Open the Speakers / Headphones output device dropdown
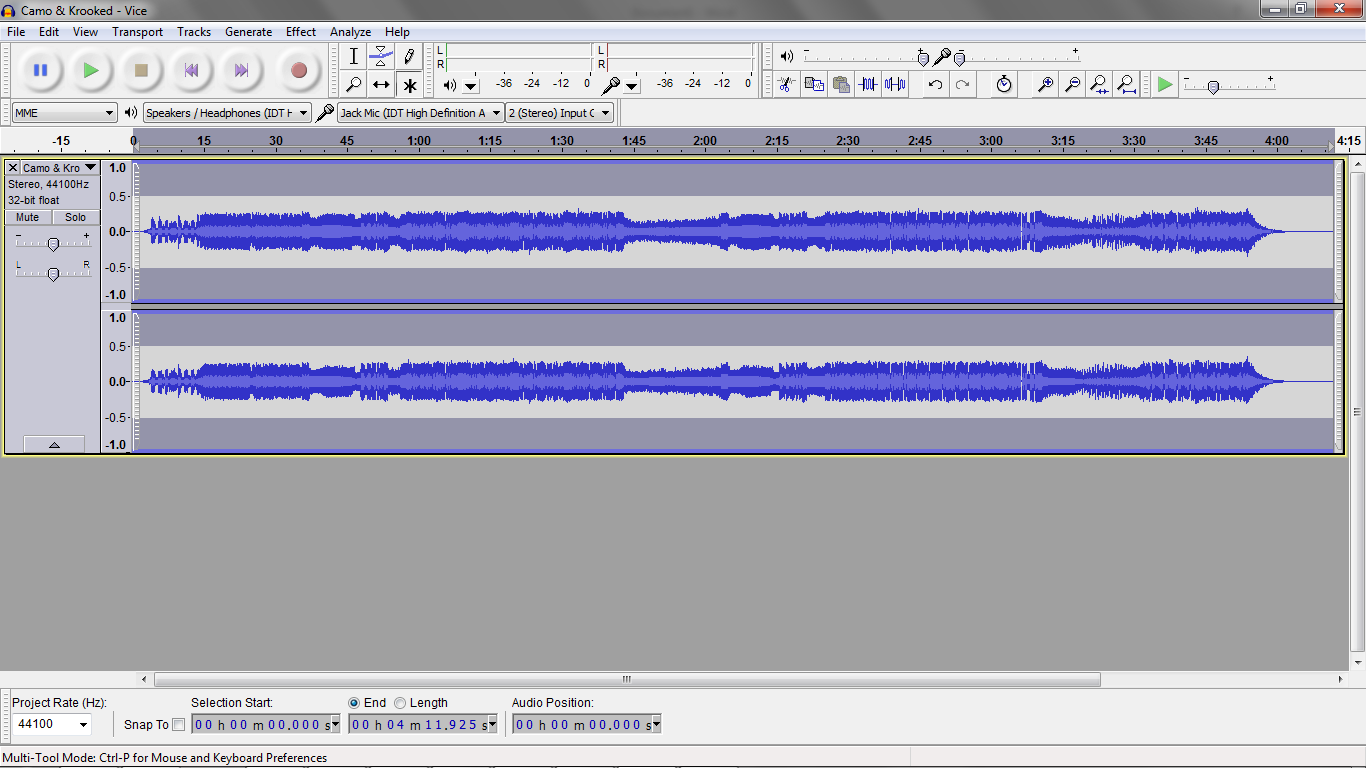The height and width of the screenshot is (768, 1366). click(x=227, y=113)
